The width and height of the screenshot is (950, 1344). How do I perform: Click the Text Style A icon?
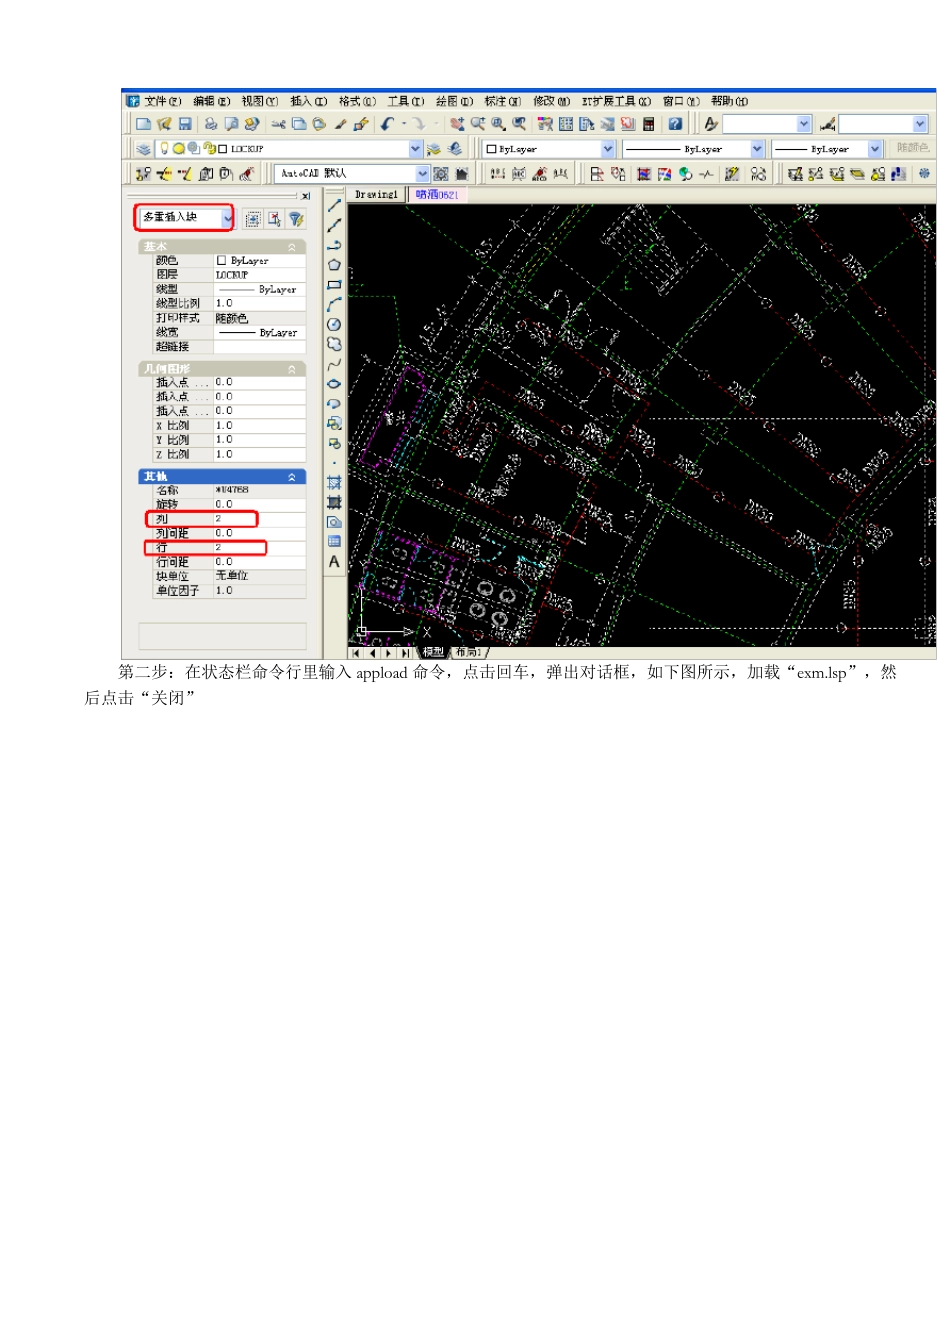click(711, 124)
